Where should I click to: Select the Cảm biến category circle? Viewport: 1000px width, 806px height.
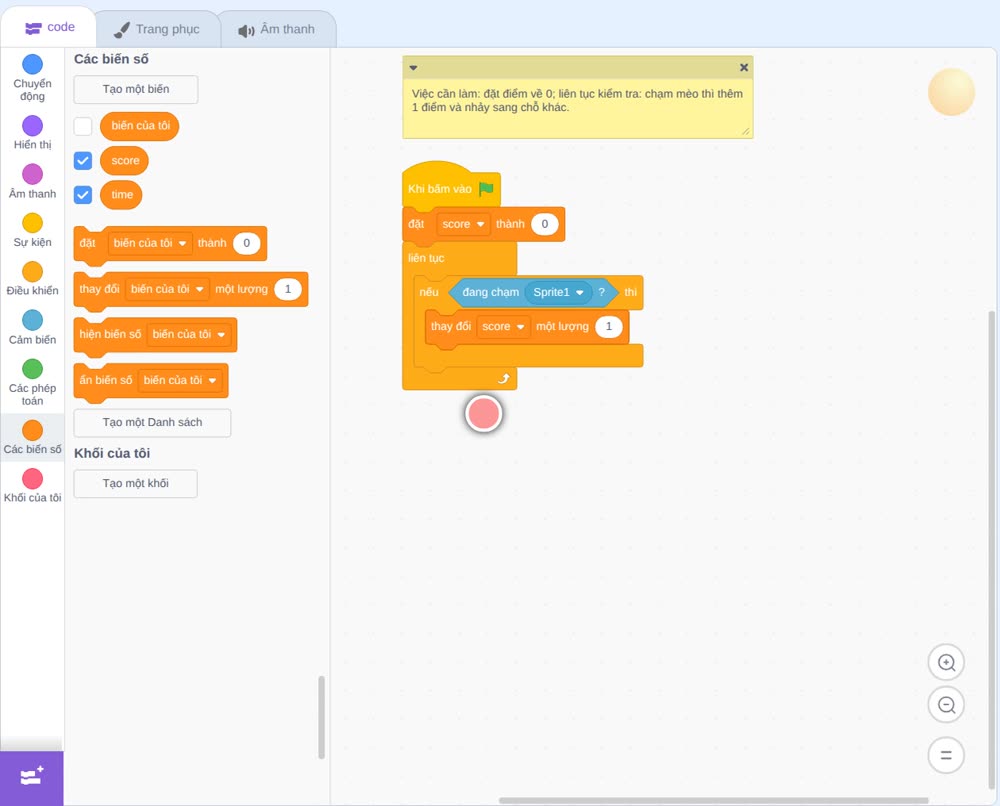(x=33, y=320)
